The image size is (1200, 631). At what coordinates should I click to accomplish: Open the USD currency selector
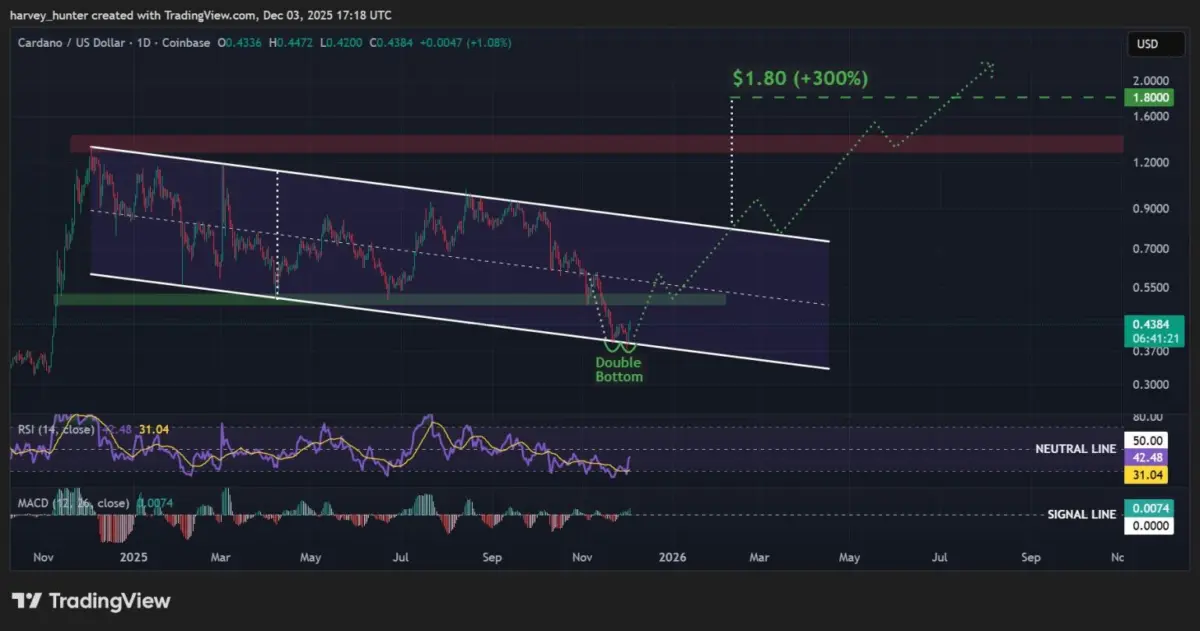coord(1155,43)
